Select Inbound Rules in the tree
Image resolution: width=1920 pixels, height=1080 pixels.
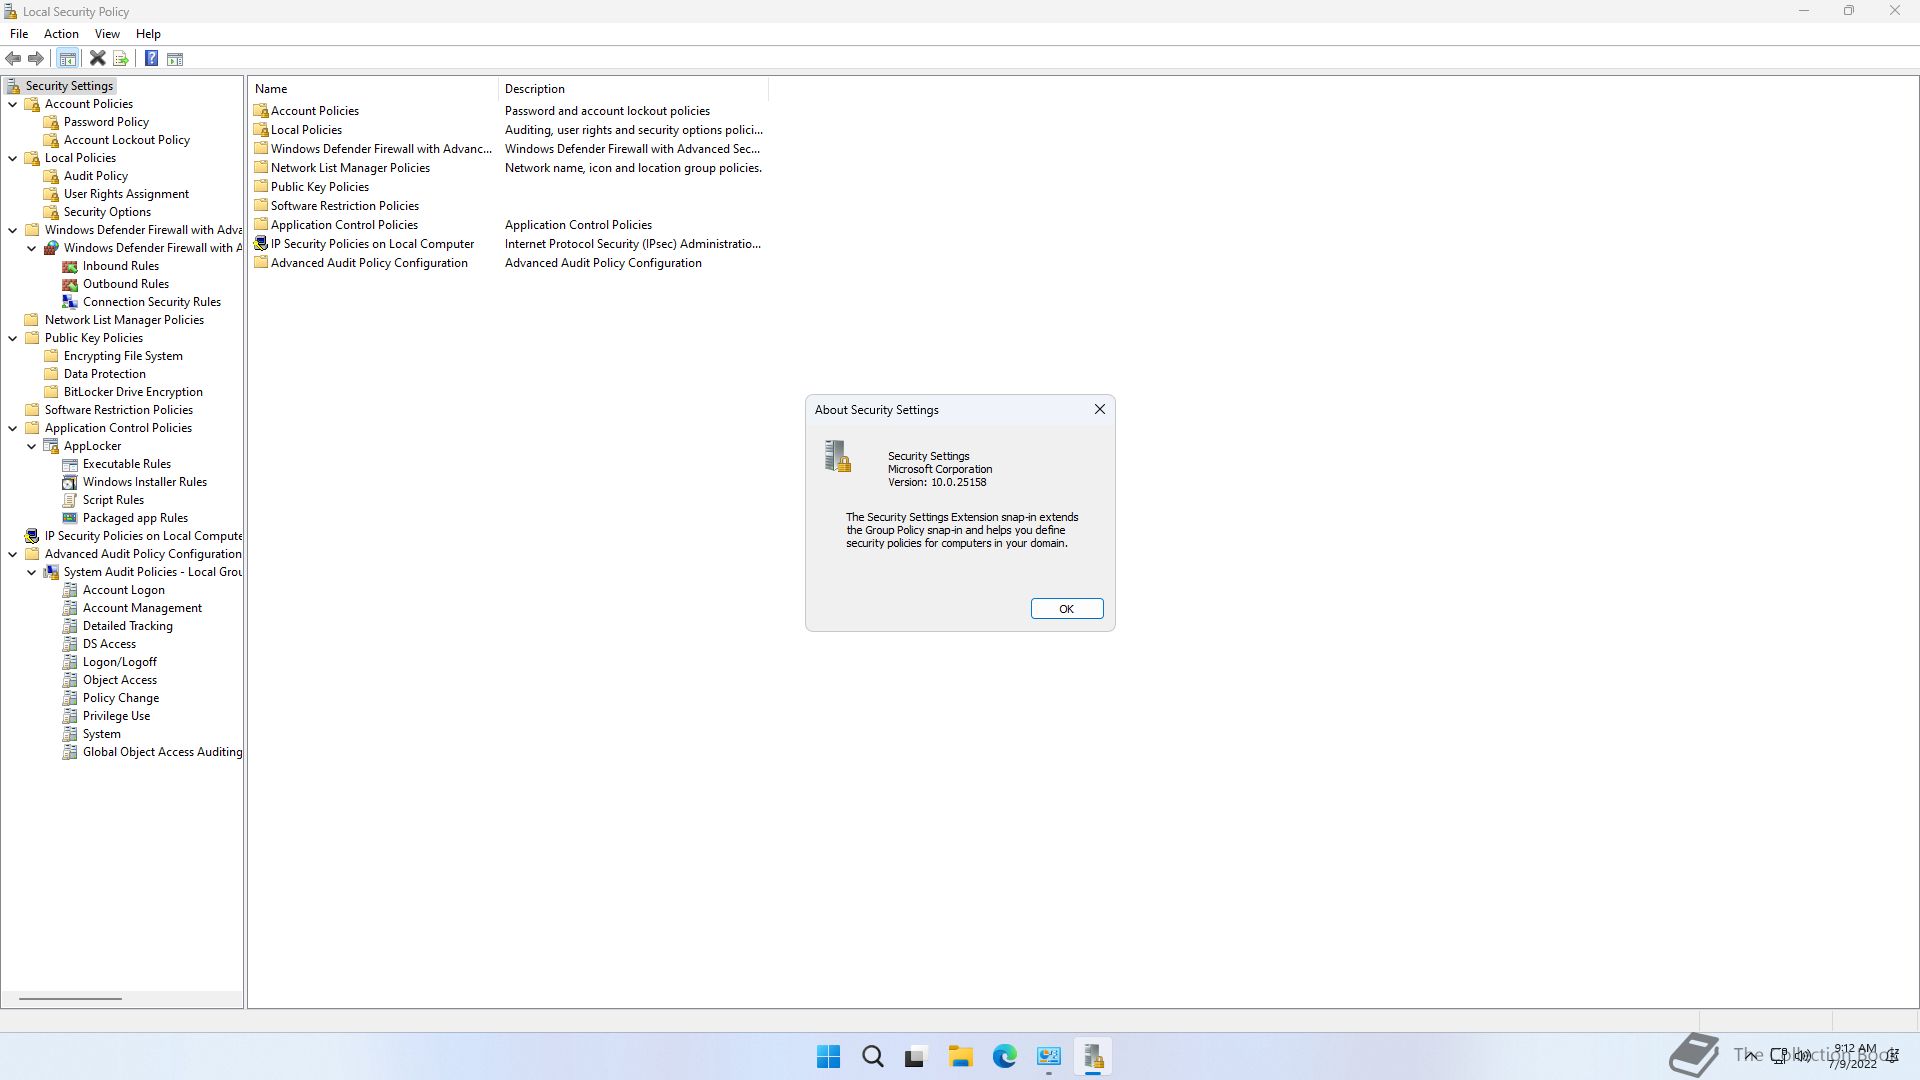120,266
